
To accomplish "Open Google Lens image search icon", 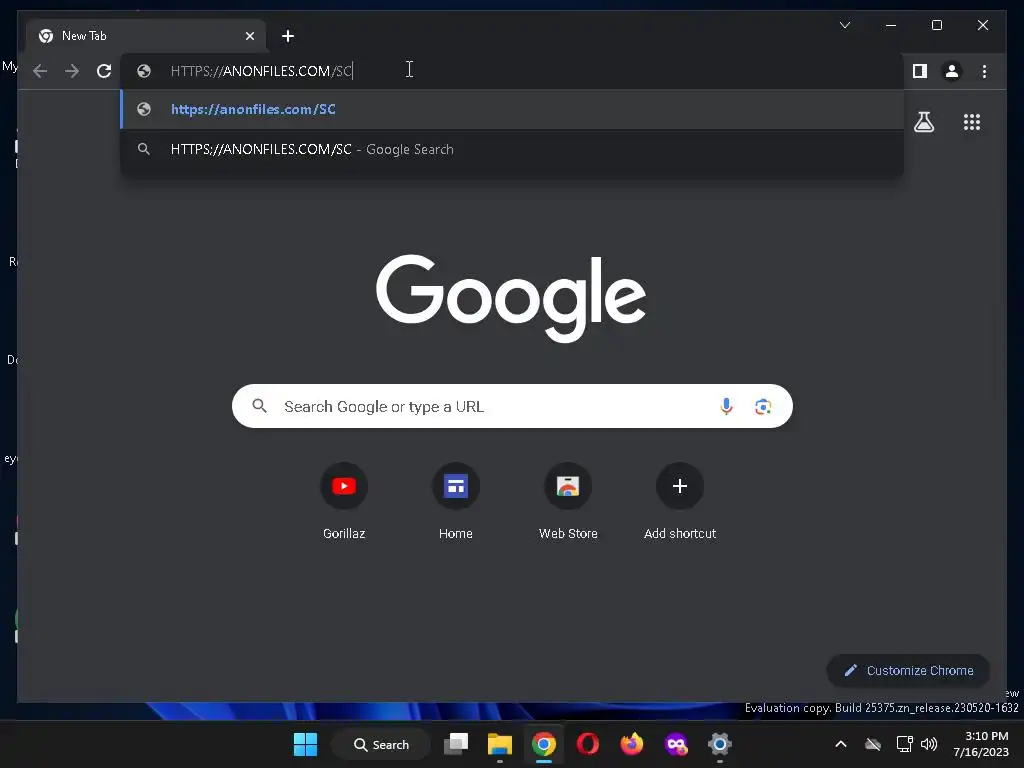I will [x=763, y=407].
